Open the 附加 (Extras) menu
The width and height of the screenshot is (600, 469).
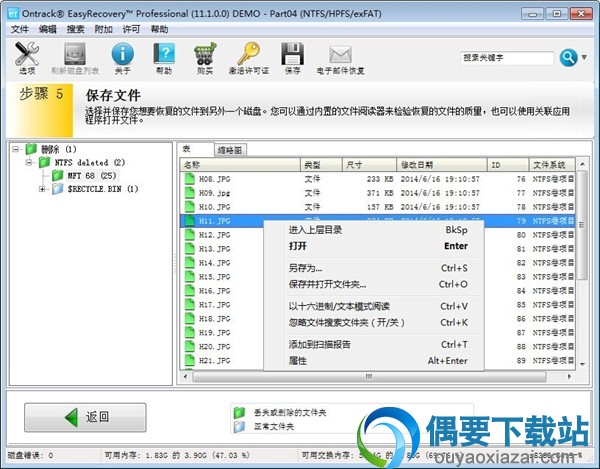click(103, 29)
